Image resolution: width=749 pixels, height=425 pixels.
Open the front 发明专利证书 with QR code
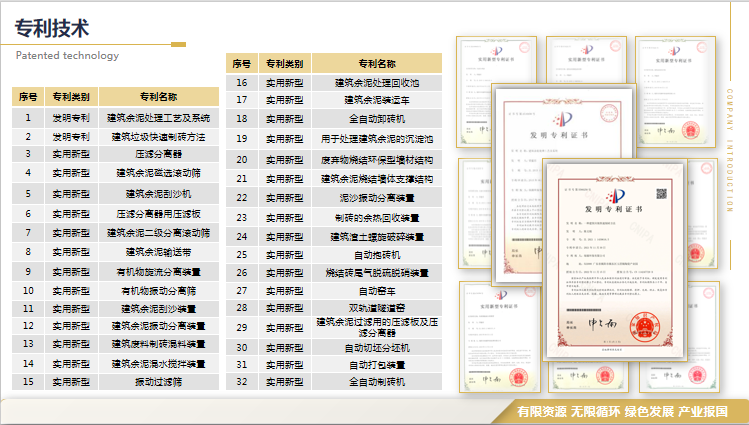click(x=615, y=261)
